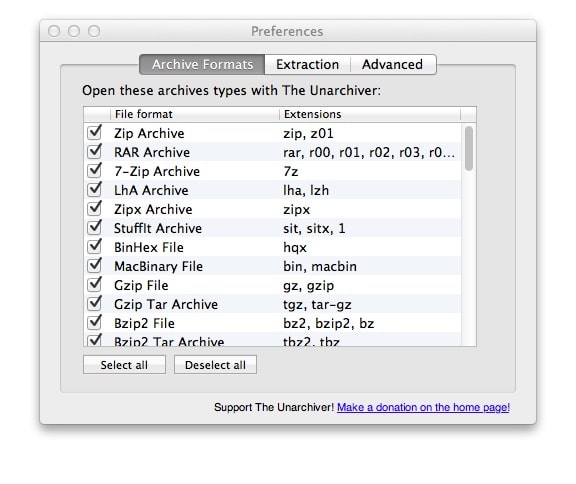Click the Select all button
This screenshot has height=484, width=576.
(x=124, y=365)
